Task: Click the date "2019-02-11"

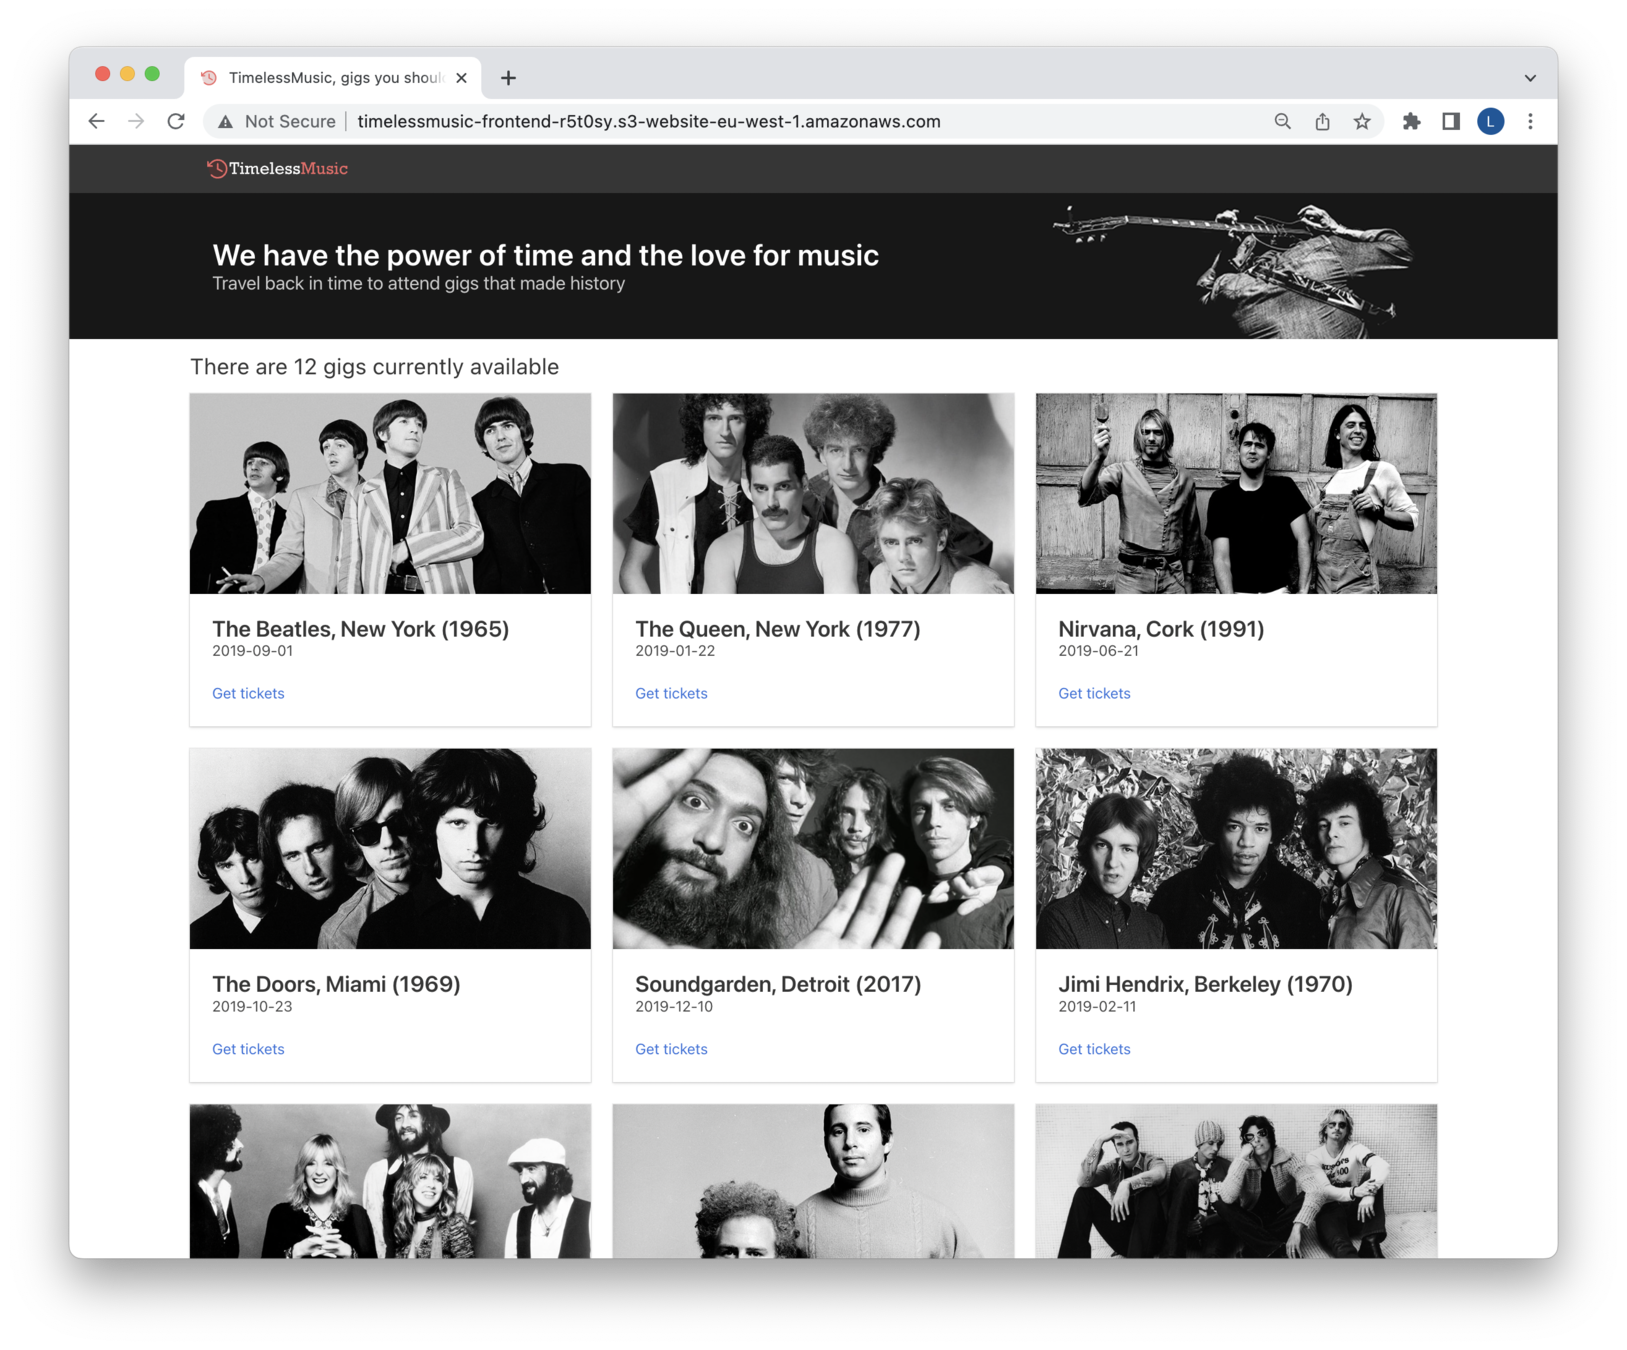Action: point(1097,1007)
